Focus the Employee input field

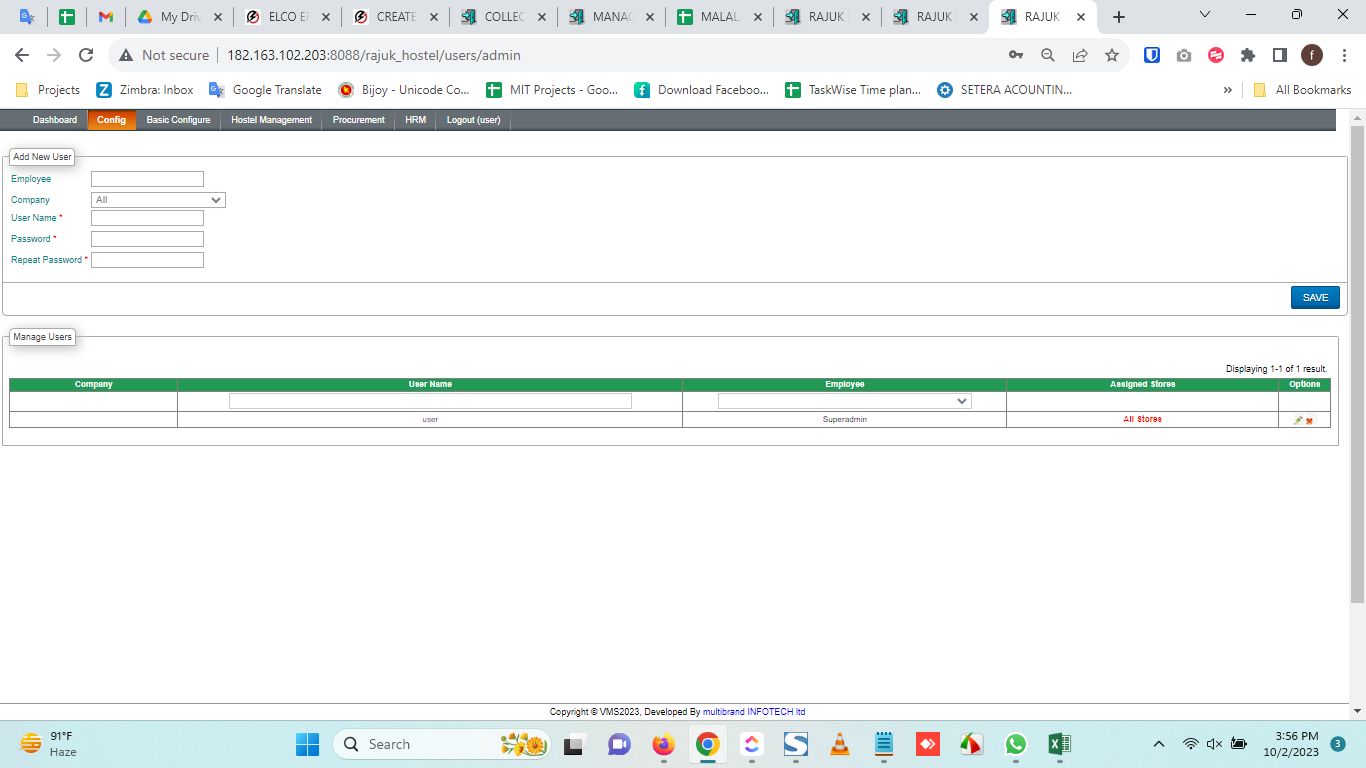pos(147,179)
